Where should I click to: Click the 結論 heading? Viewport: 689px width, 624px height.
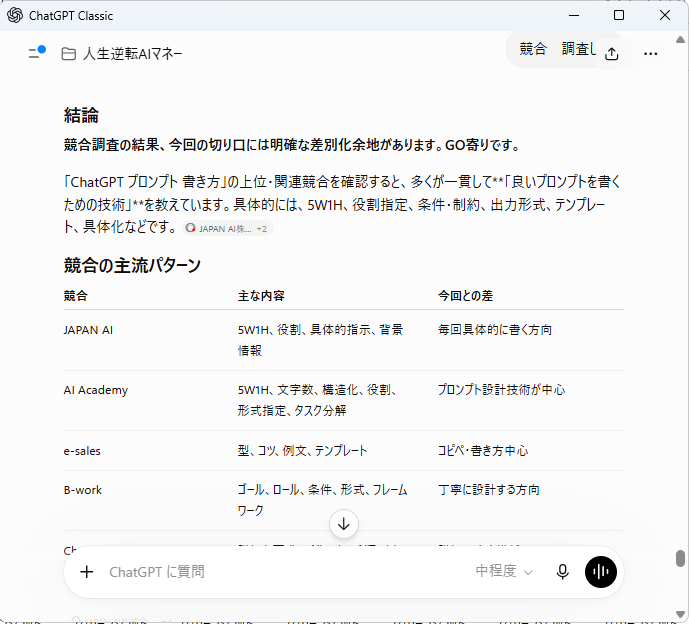pyautogui.click(x=81, y=115)
